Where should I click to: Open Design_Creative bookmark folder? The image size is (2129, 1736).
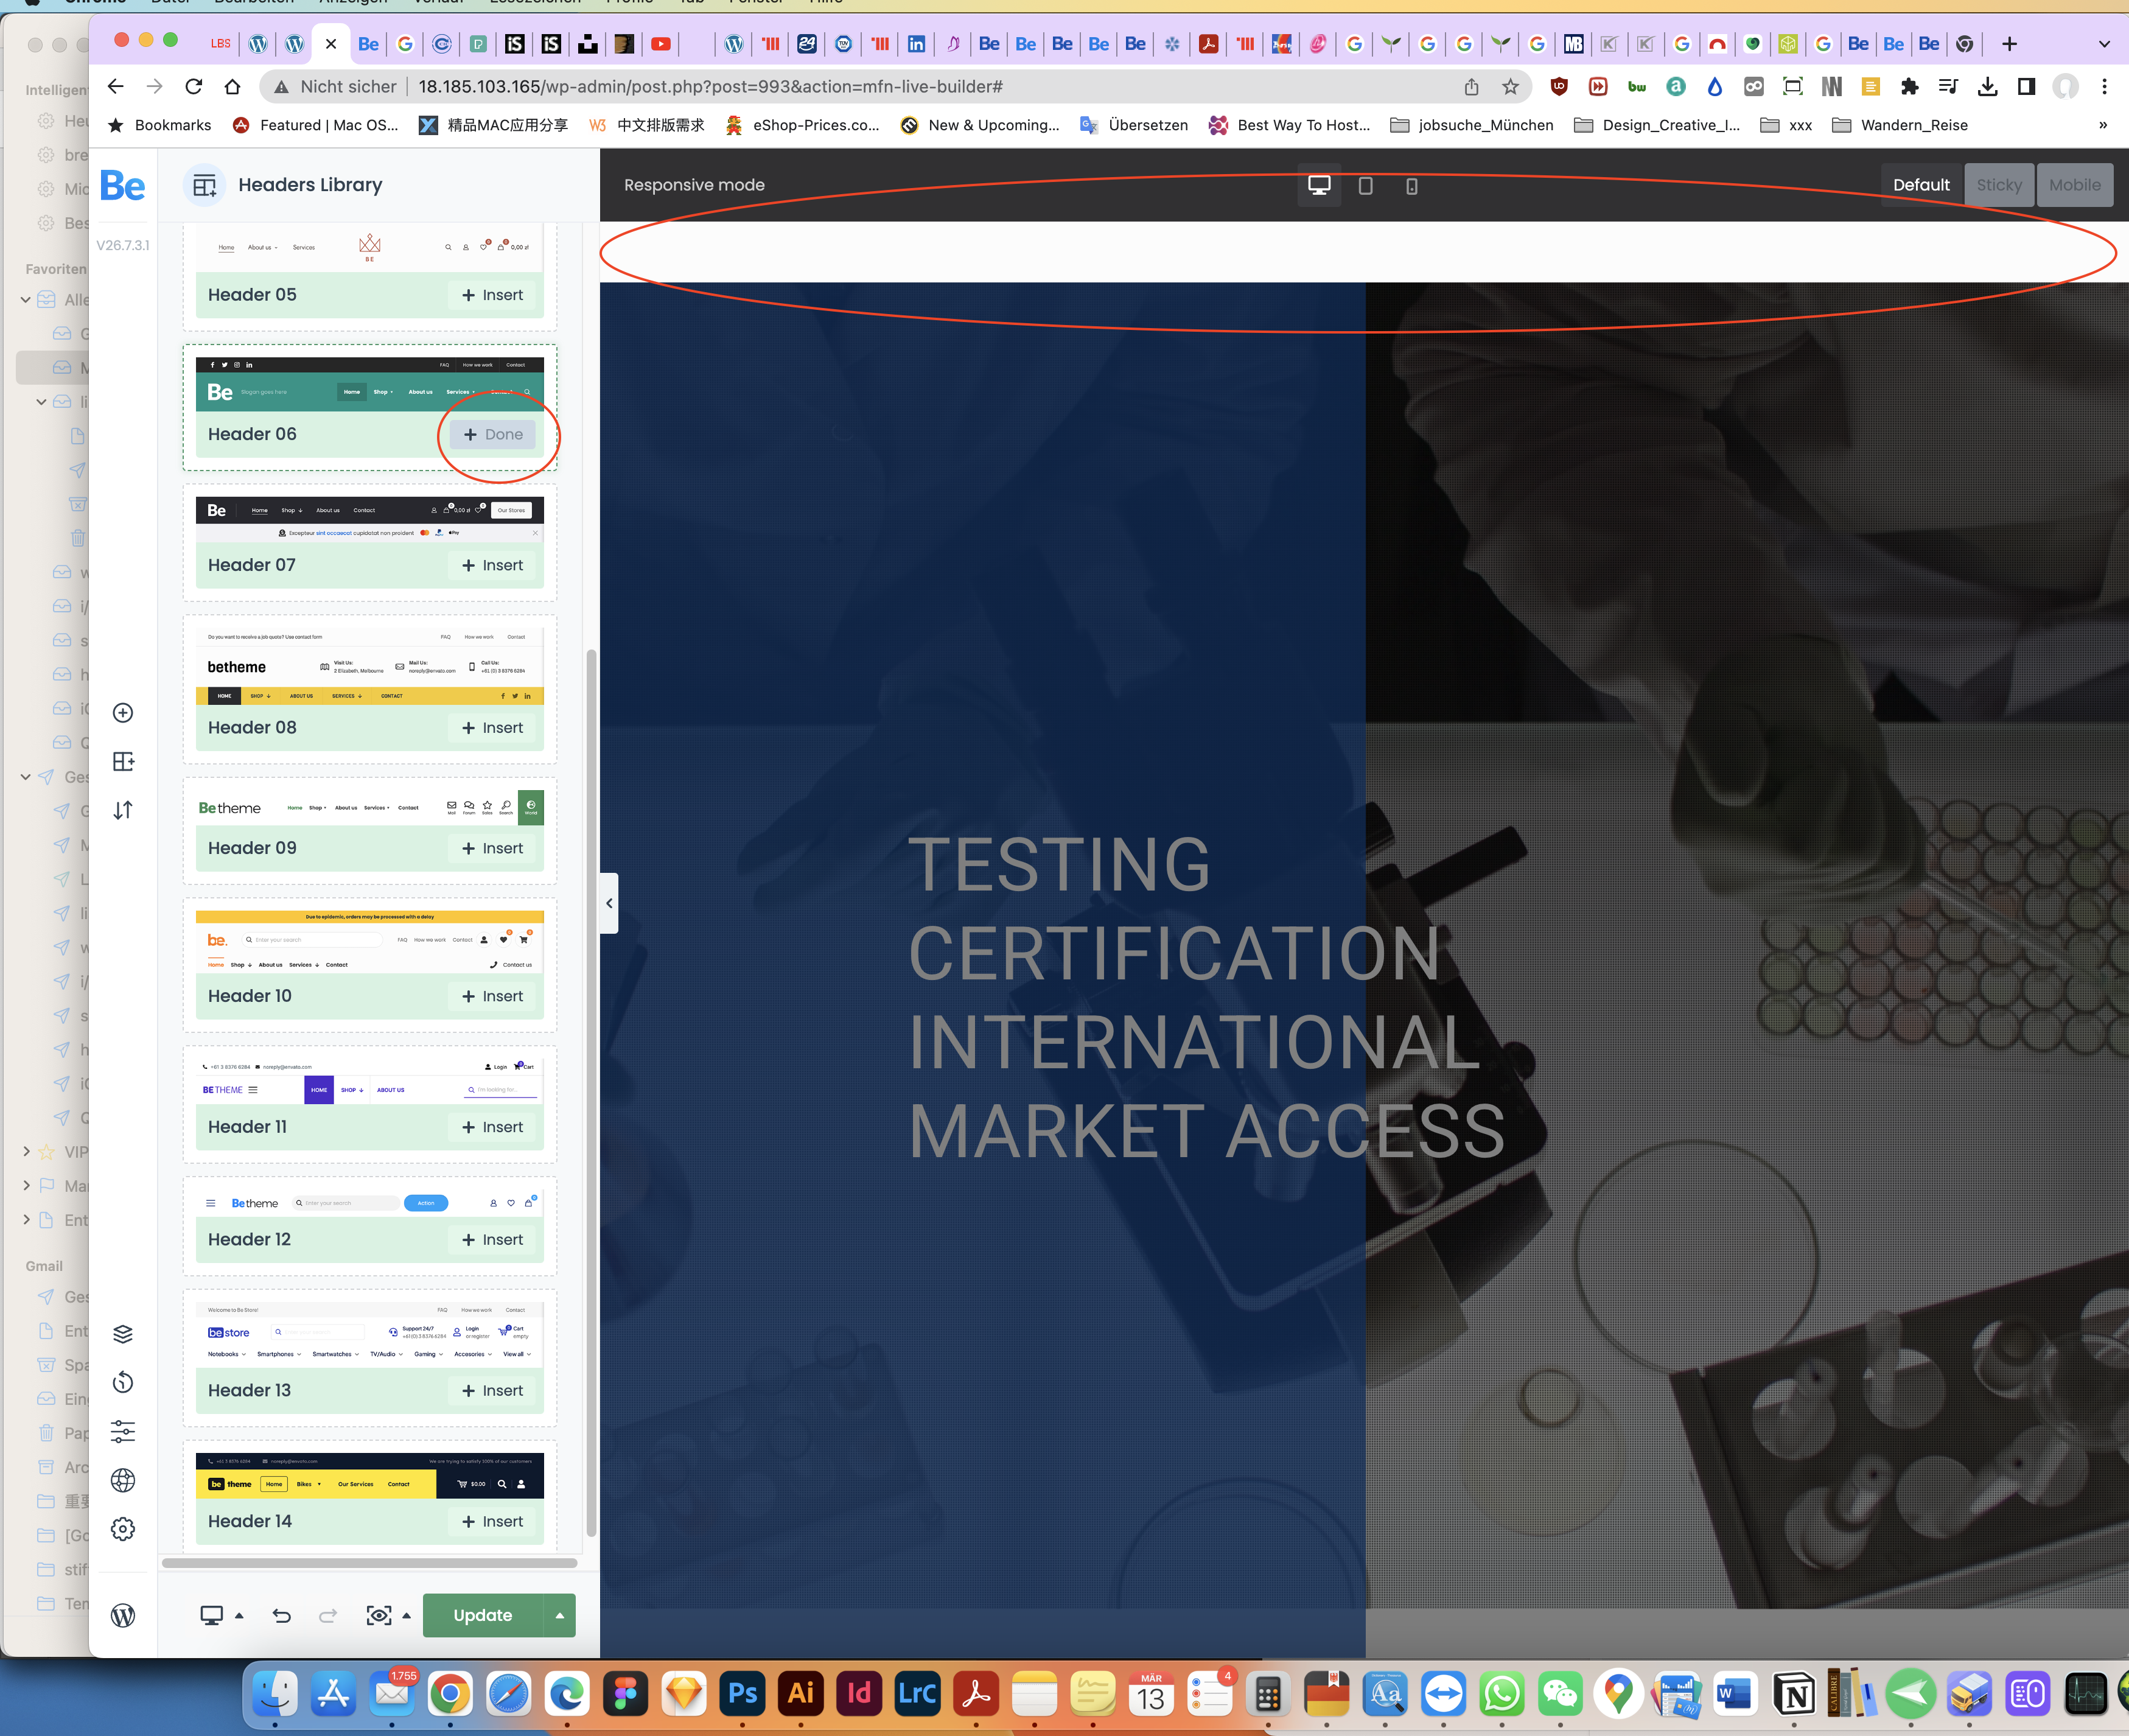click(x=1657, y=125)
